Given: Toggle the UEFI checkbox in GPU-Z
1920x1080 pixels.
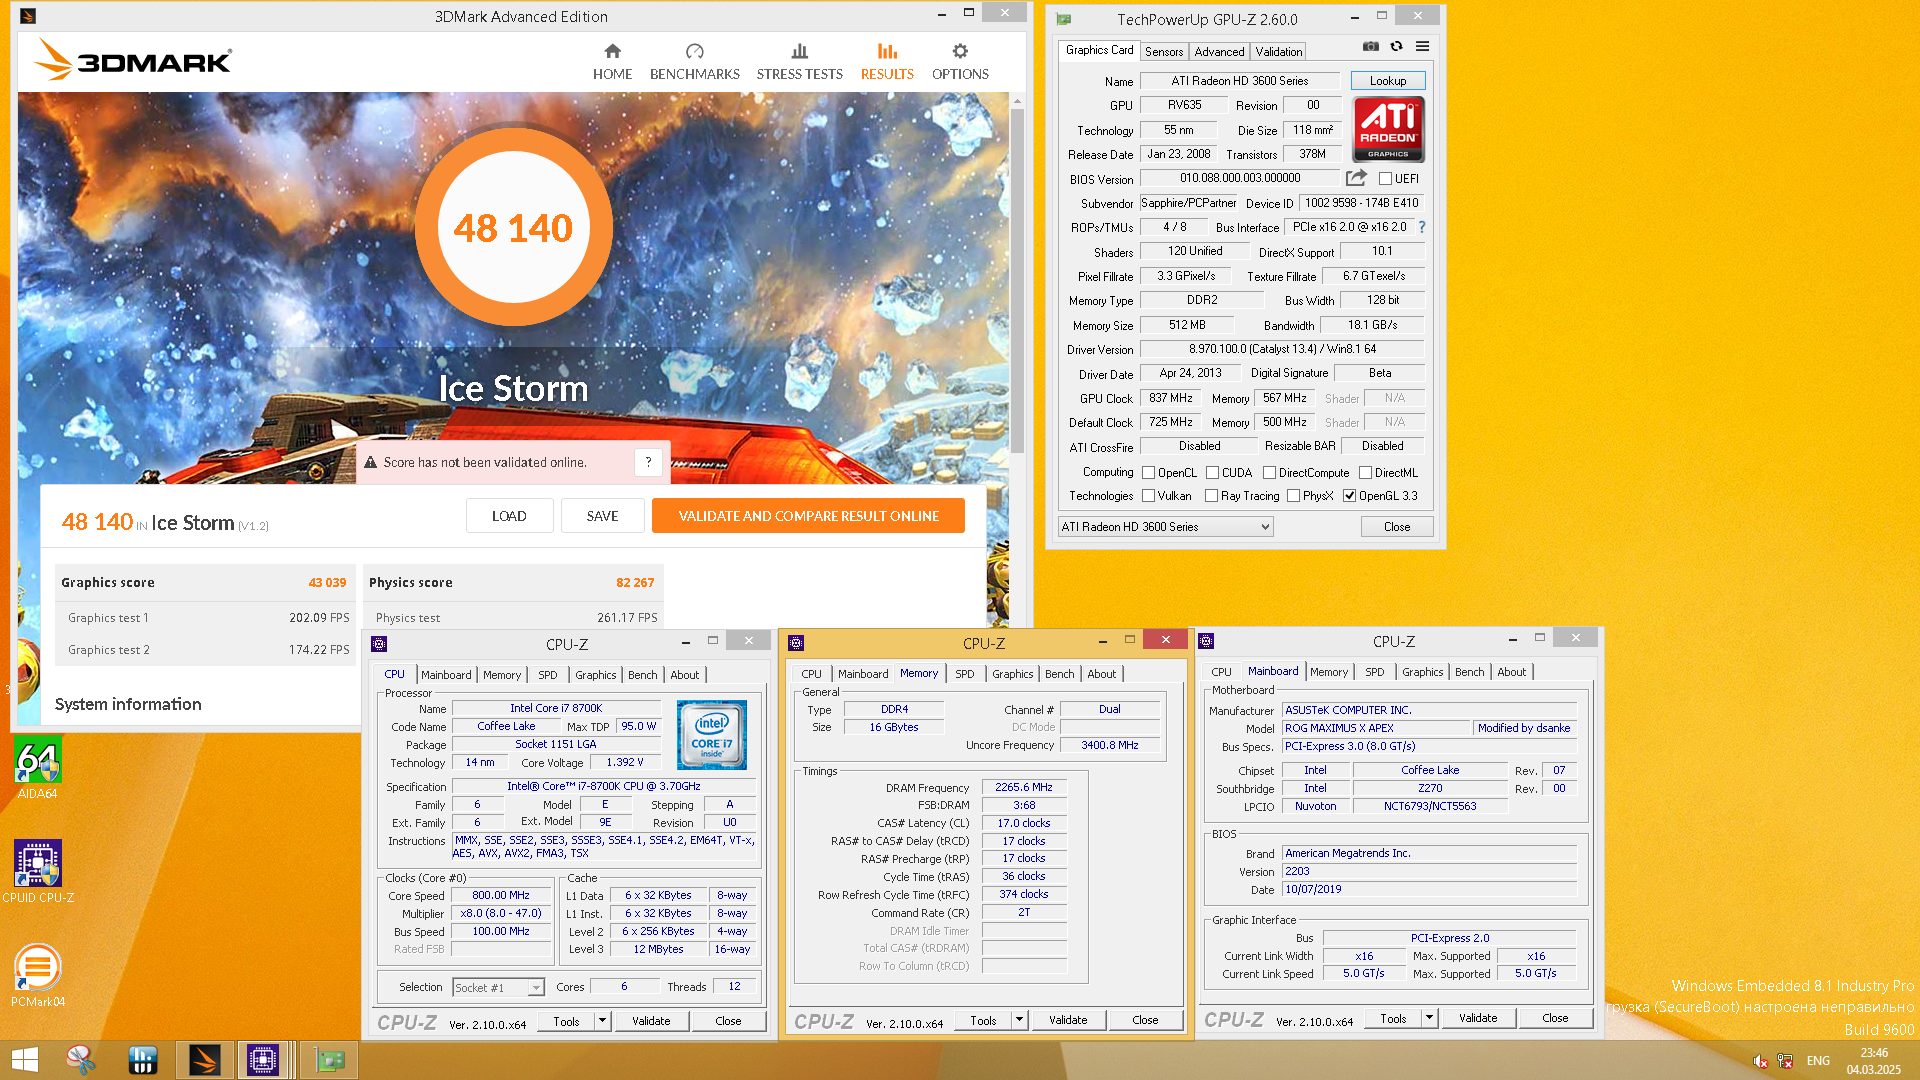Looking at the screenshot, I should (x=1385, y=179).
